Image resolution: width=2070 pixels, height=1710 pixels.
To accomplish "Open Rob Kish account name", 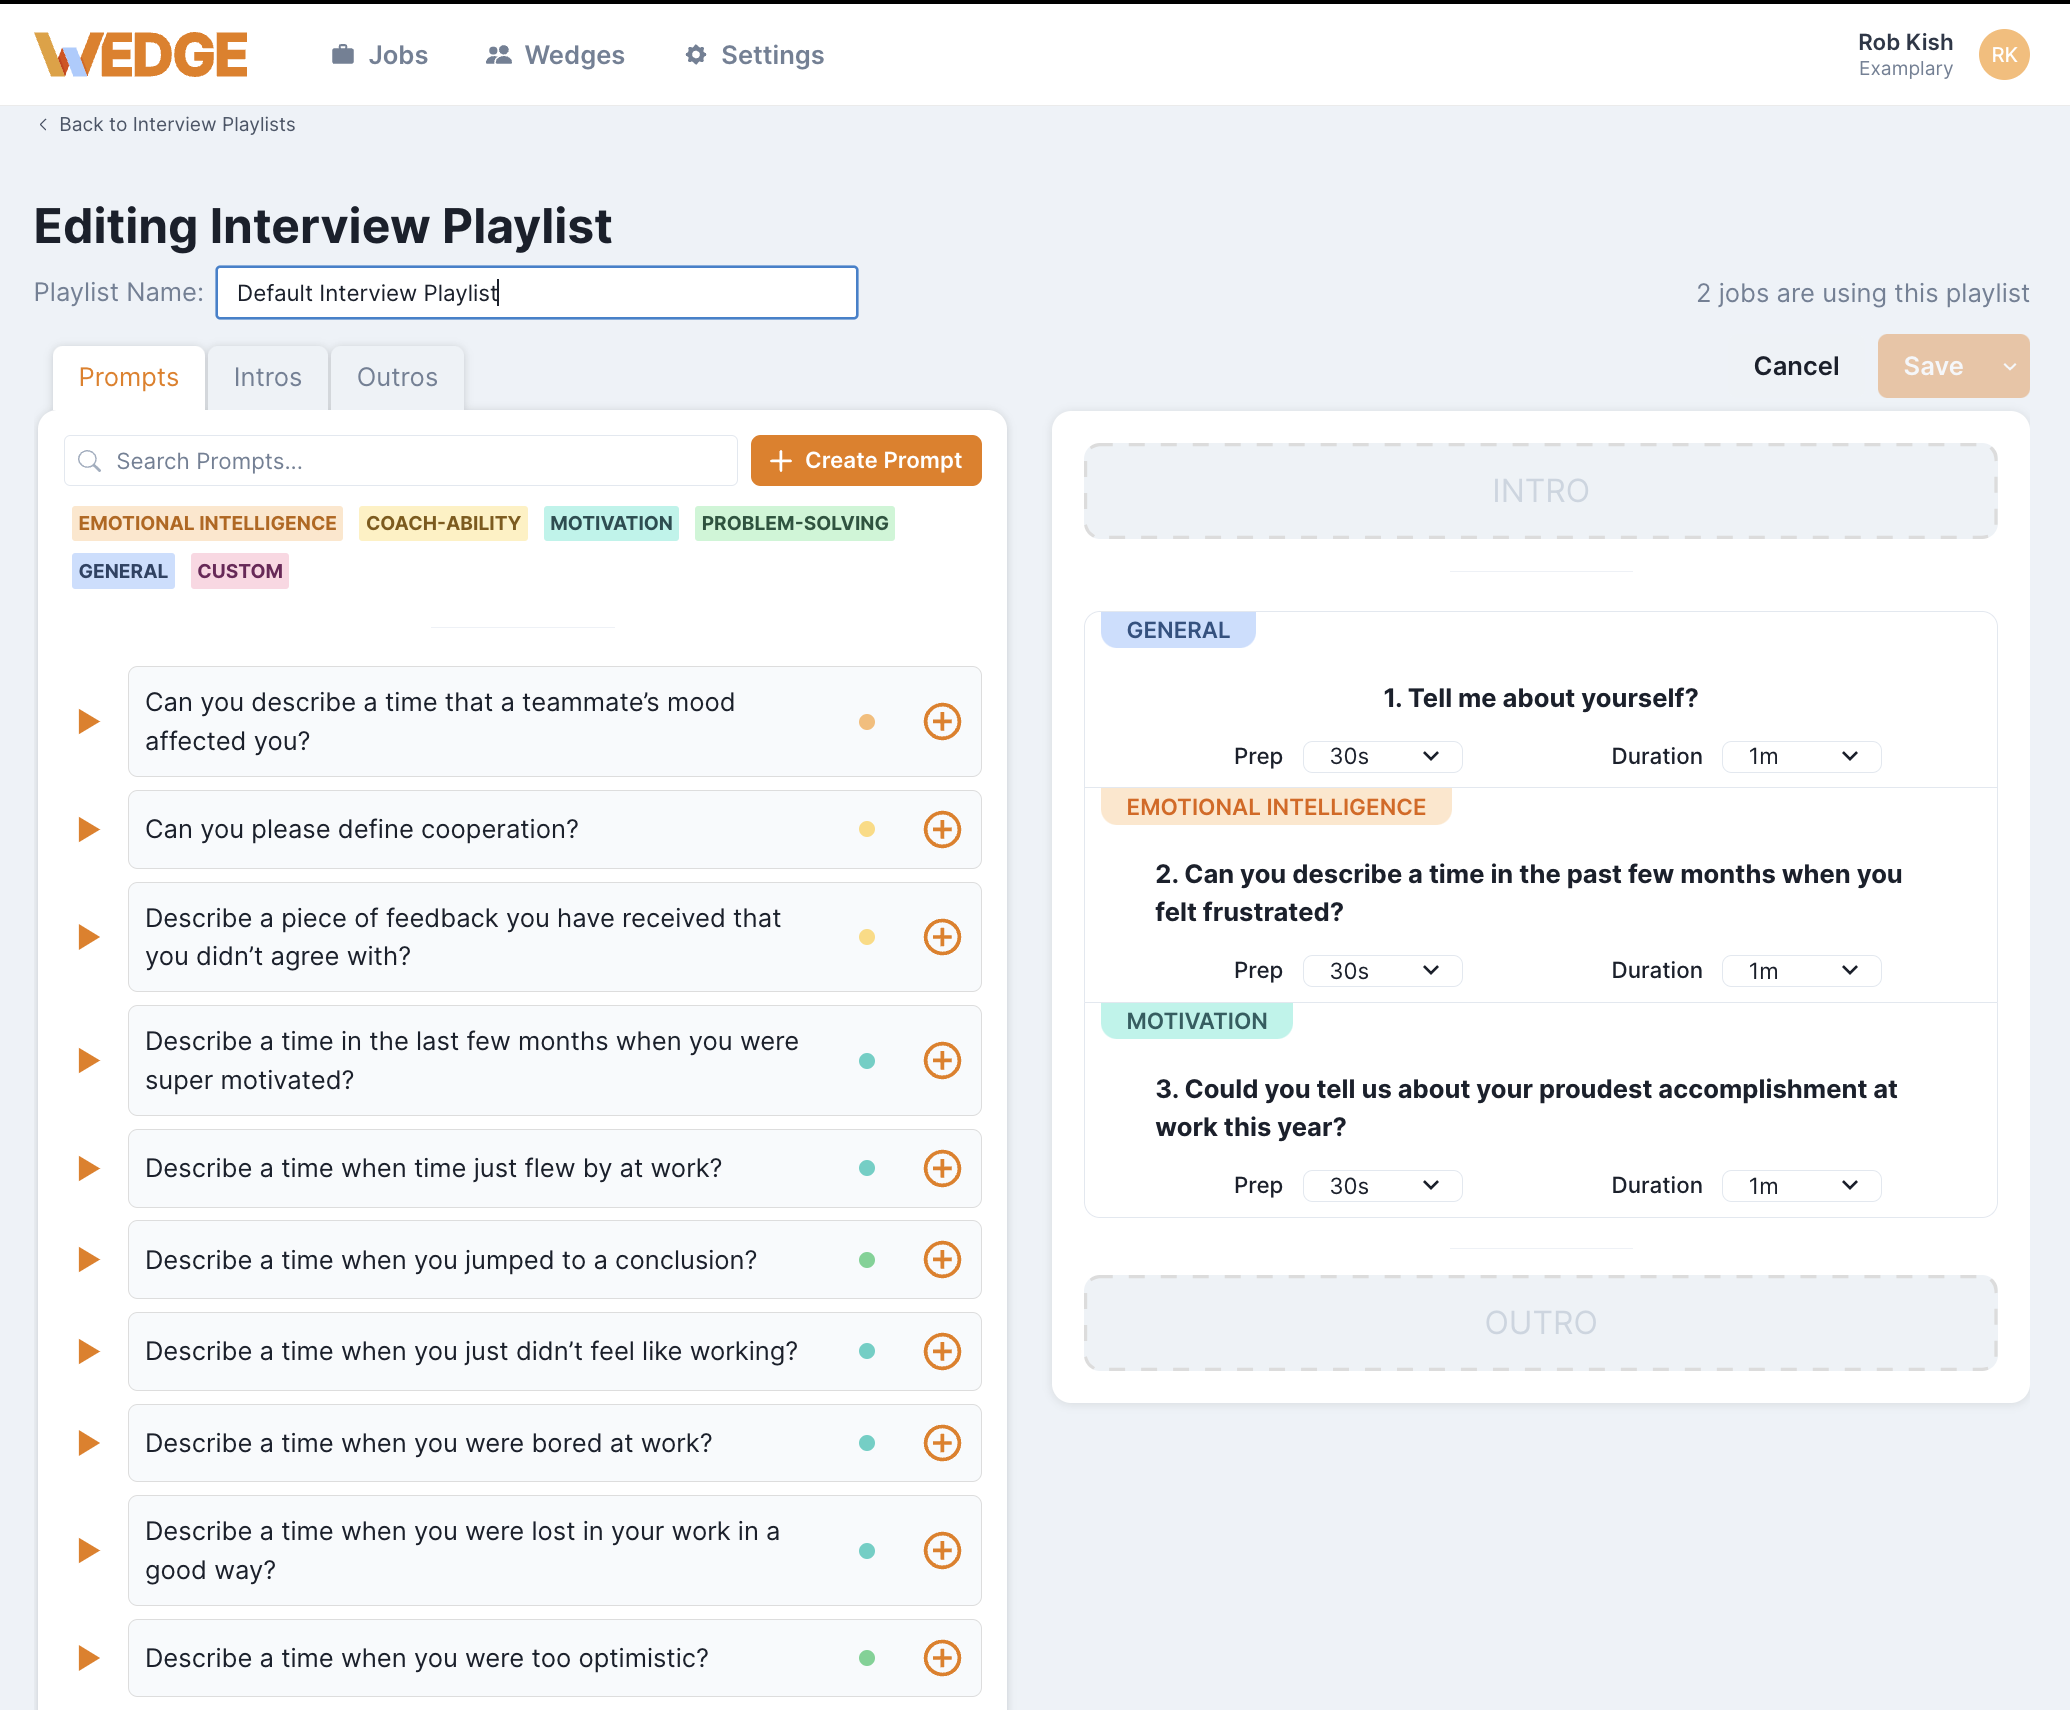I will coord(1905,42).
